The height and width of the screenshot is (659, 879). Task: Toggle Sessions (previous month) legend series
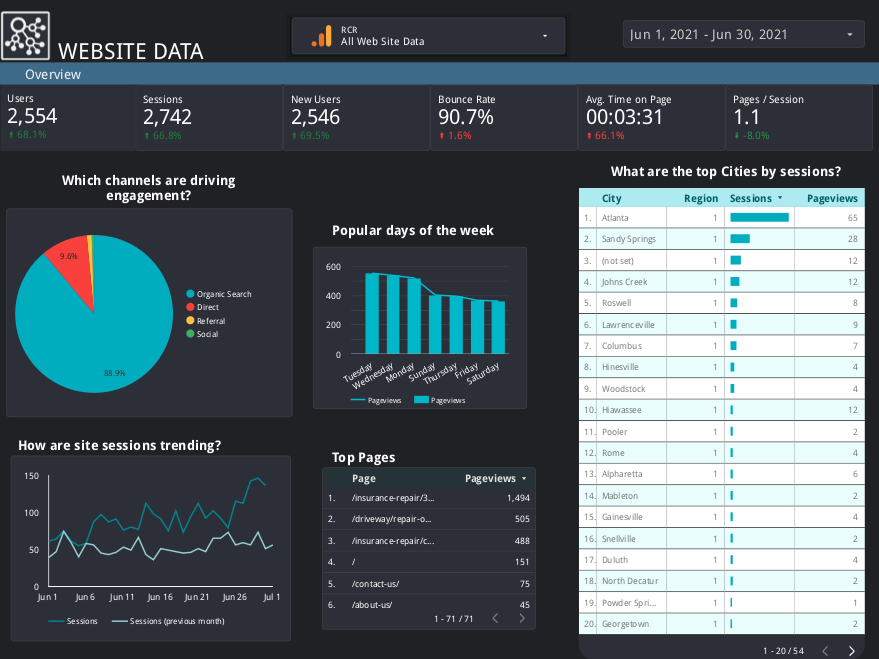pos(168,621)
